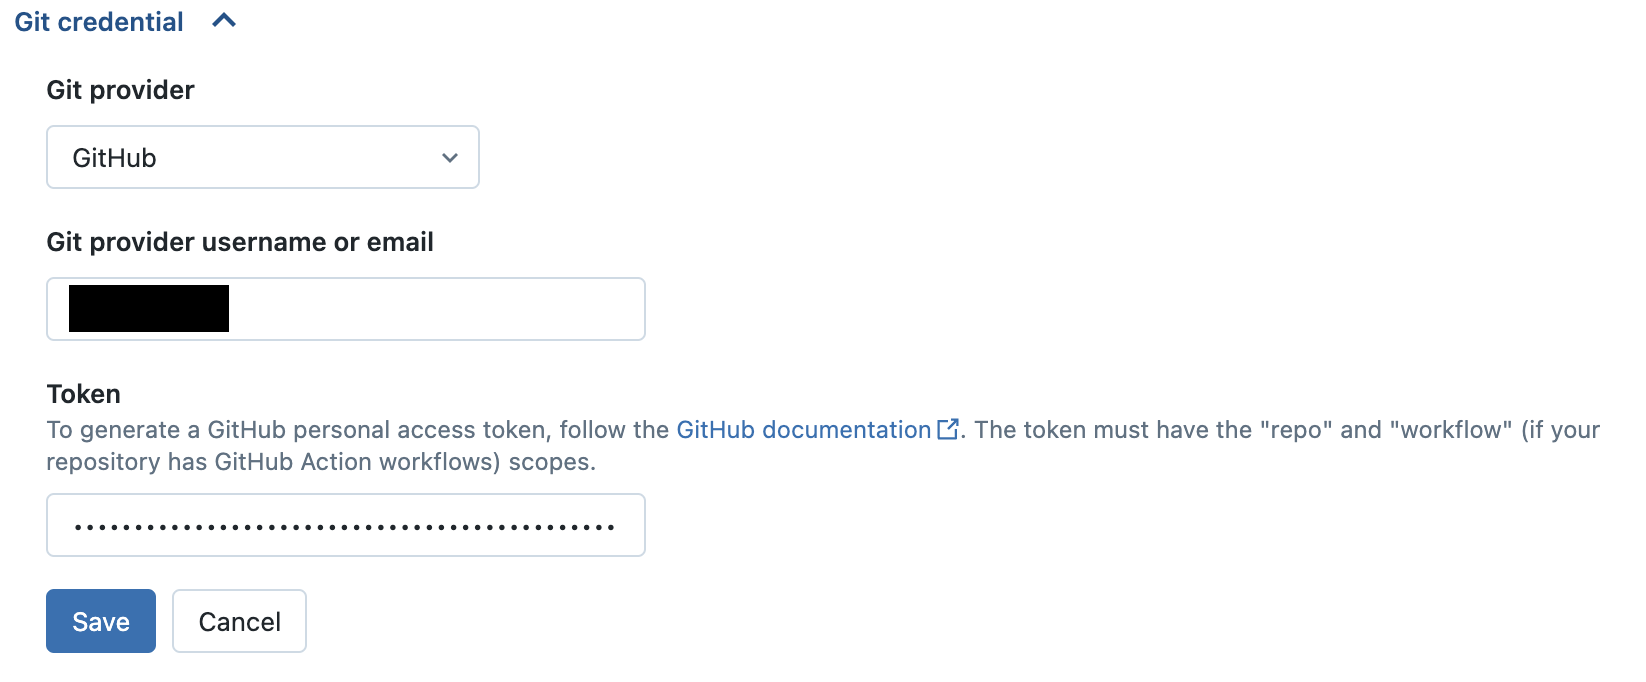Click the blue Git credential title text

coord(97,20)
